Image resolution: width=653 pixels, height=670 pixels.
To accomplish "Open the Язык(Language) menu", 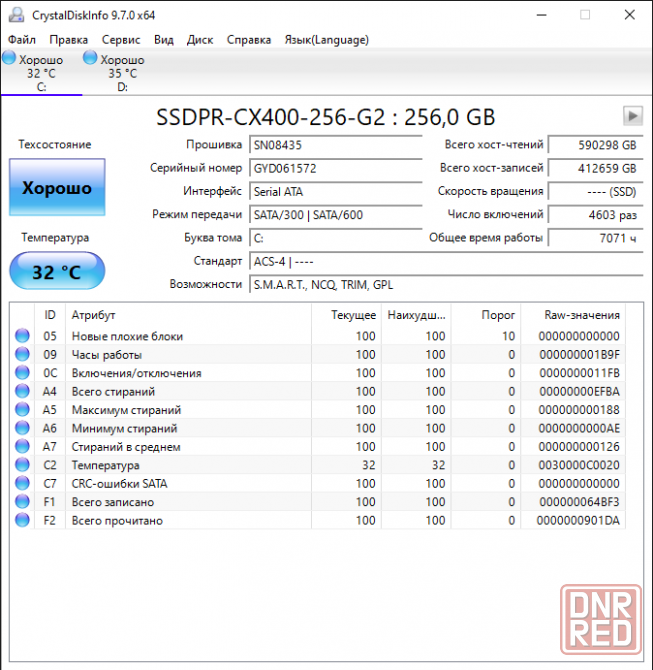I will pos(326,40).
